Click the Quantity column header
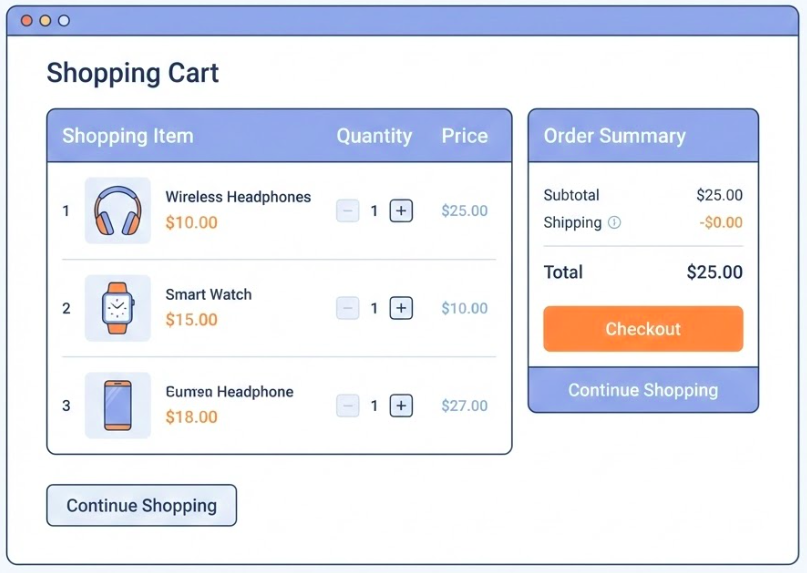Viewport: 807px width, 573px height. [374, 136]
